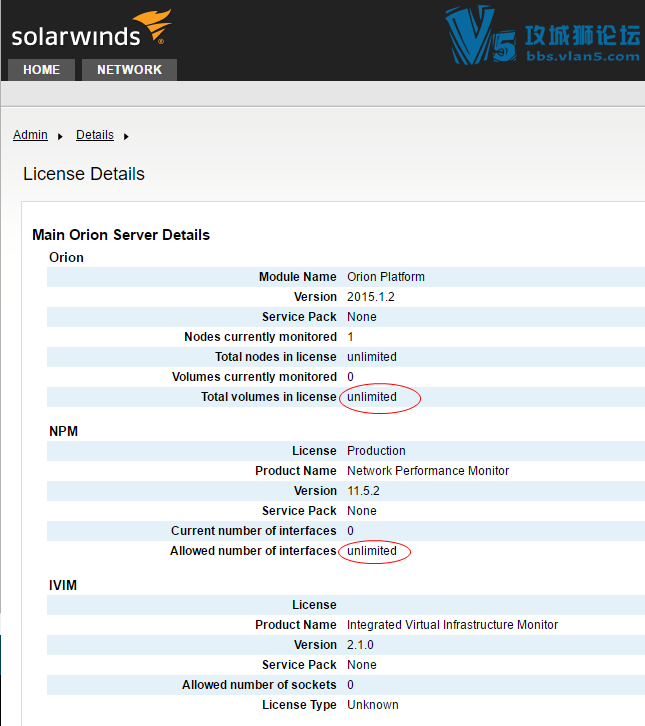Select 'Volumes currently monitored' label

coord(254,377)
